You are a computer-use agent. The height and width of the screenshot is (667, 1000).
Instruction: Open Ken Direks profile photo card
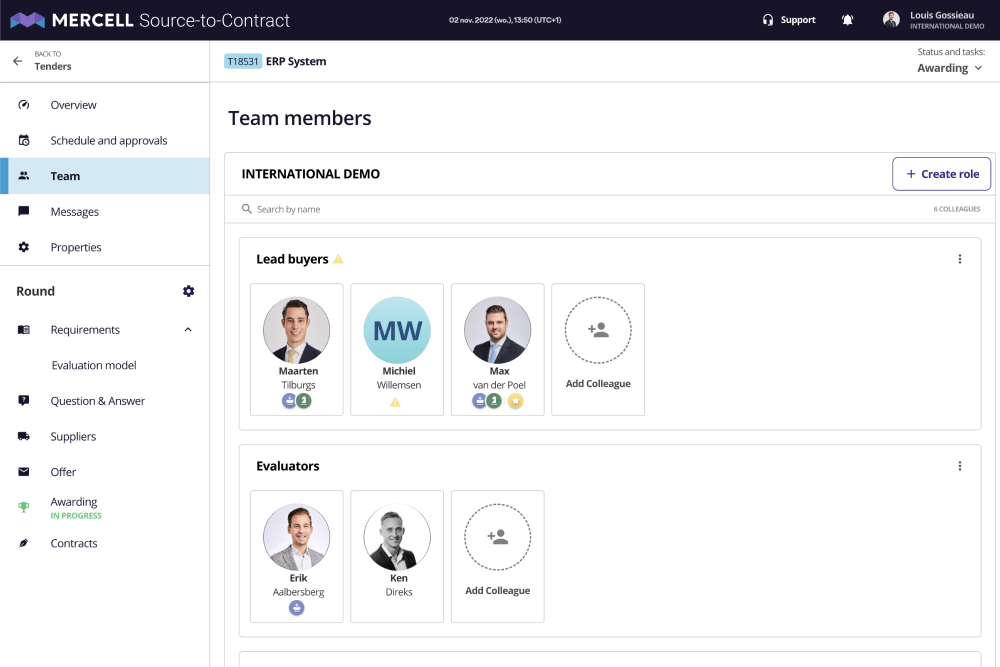(x=397, y=538)
